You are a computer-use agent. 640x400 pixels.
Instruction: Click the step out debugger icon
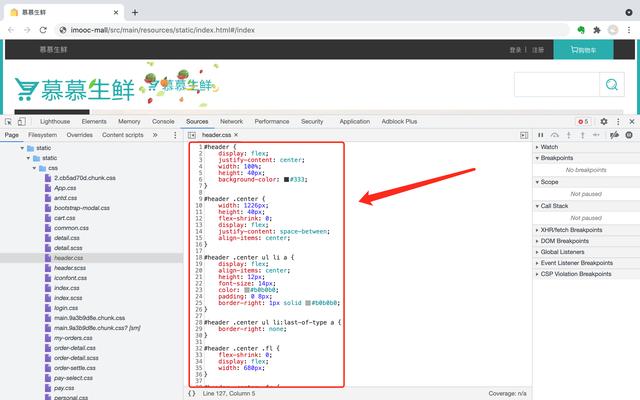pyautogui.click(x=582, y=135)
